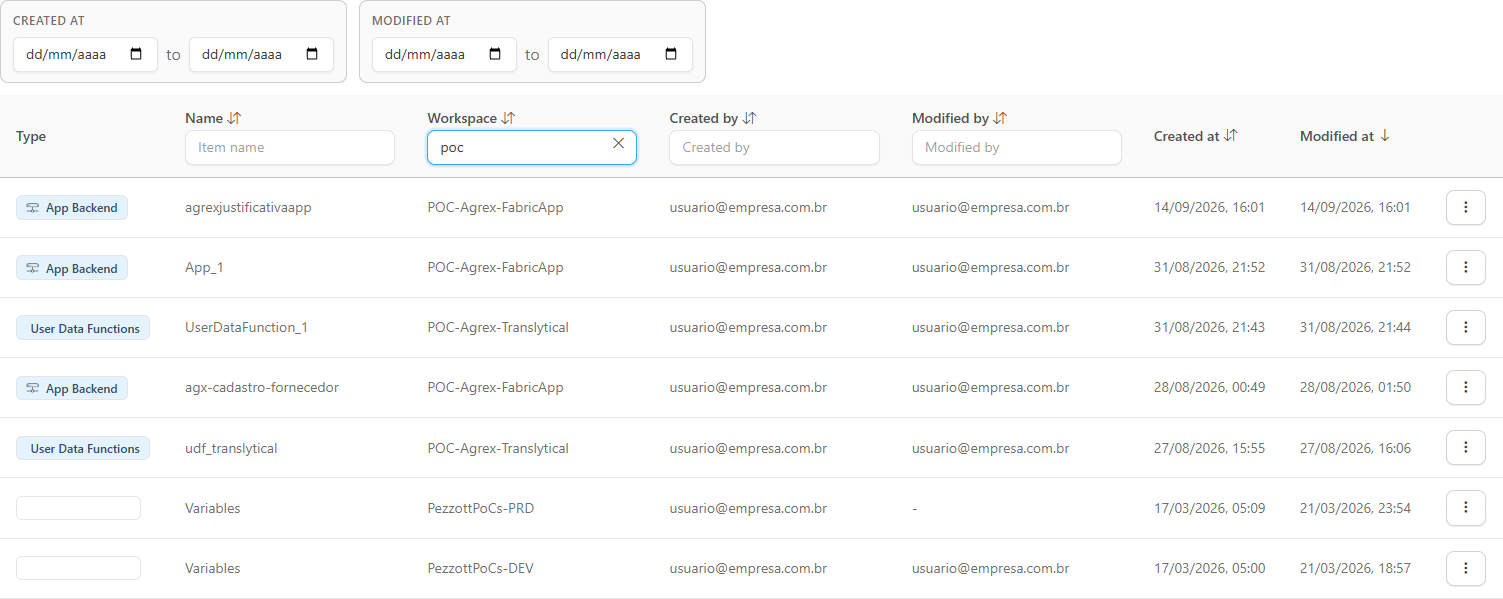Sort the table by Name column
Image resolution: width=1503 pixels, height=599 pixels.
(235, 118)
